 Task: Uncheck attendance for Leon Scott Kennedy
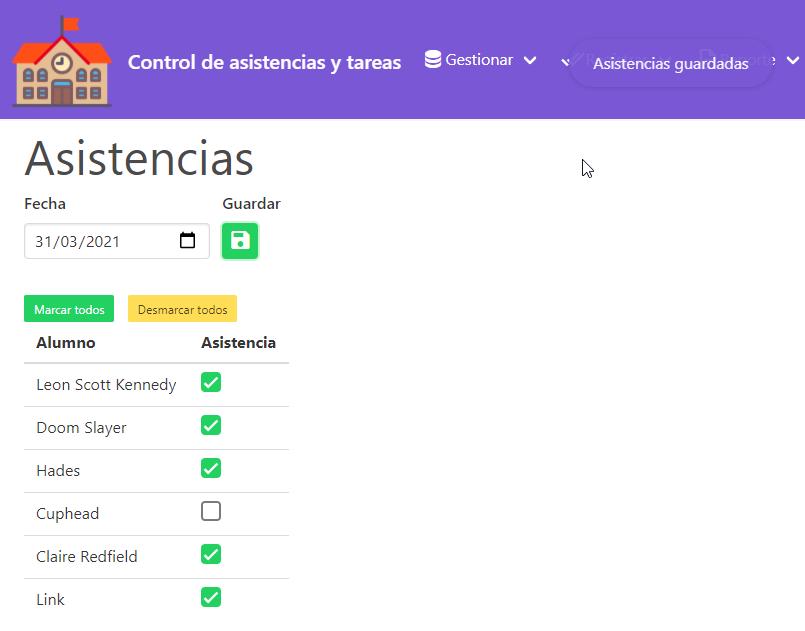tap(211, 383)
